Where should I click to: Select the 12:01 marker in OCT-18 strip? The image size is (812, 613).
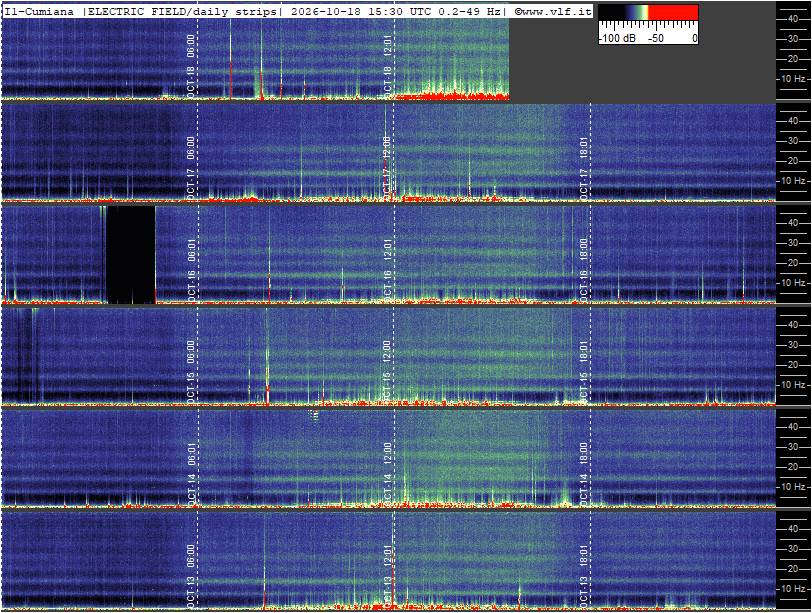pyautogui.click(x=387, y=46)
